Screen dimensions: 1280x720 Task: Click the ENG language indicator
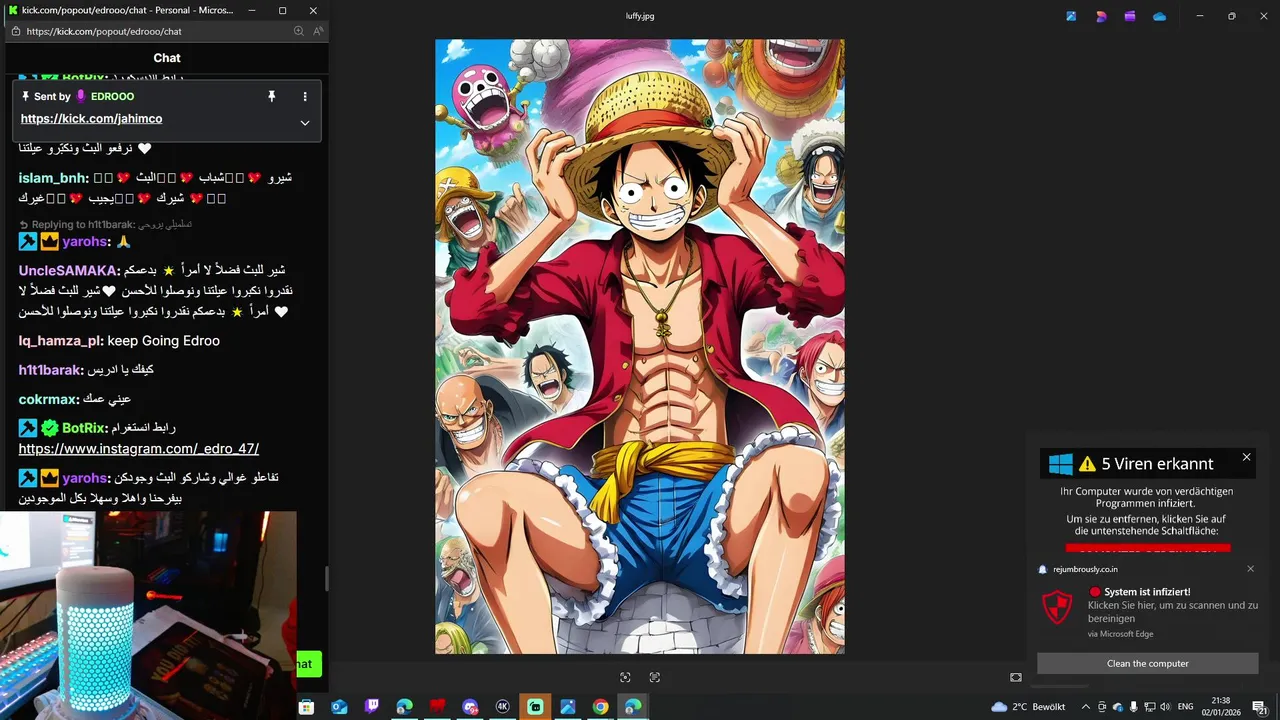[1186, 707]
